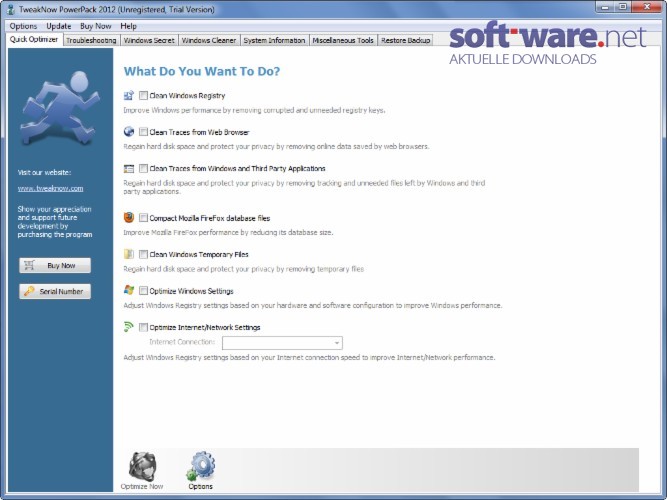
Task: Open the Options menu in the menu bar
Action: tap(23, 26)
